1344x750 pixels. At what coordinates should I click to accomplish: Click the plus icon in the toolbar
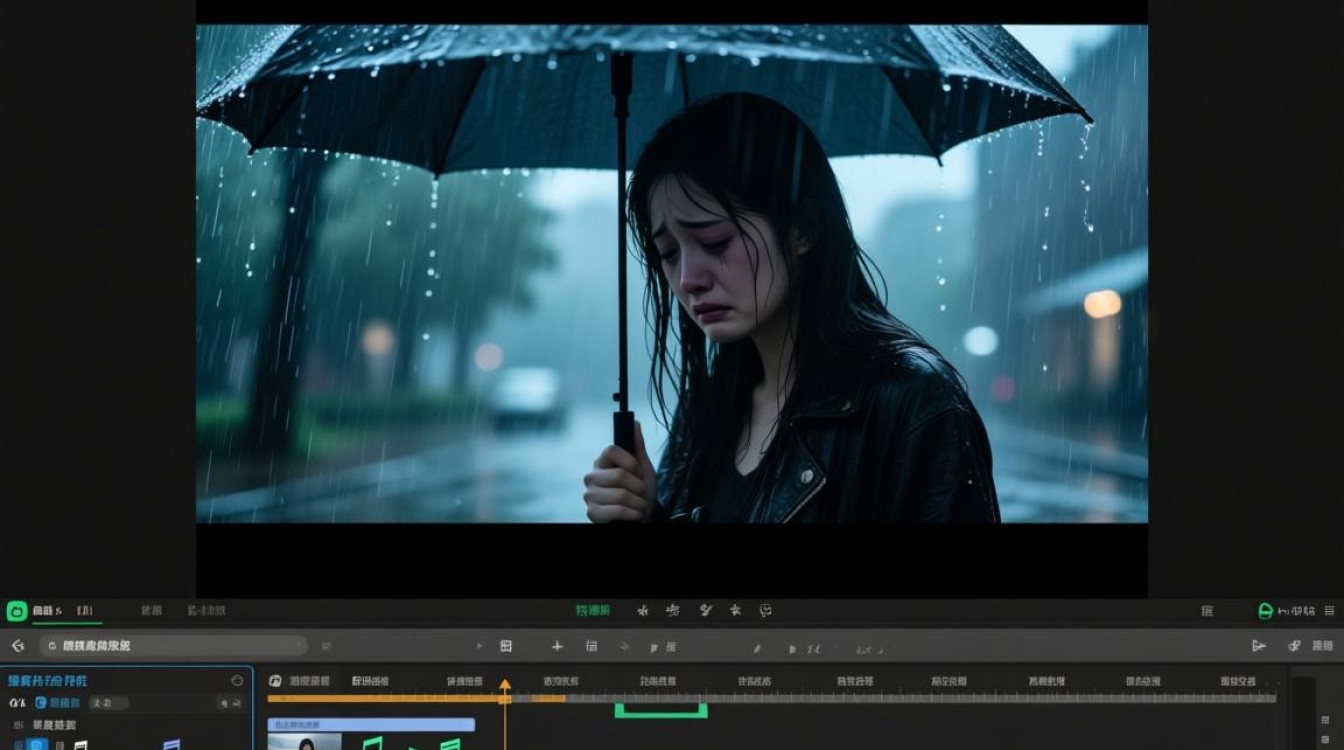coord(557,647)
